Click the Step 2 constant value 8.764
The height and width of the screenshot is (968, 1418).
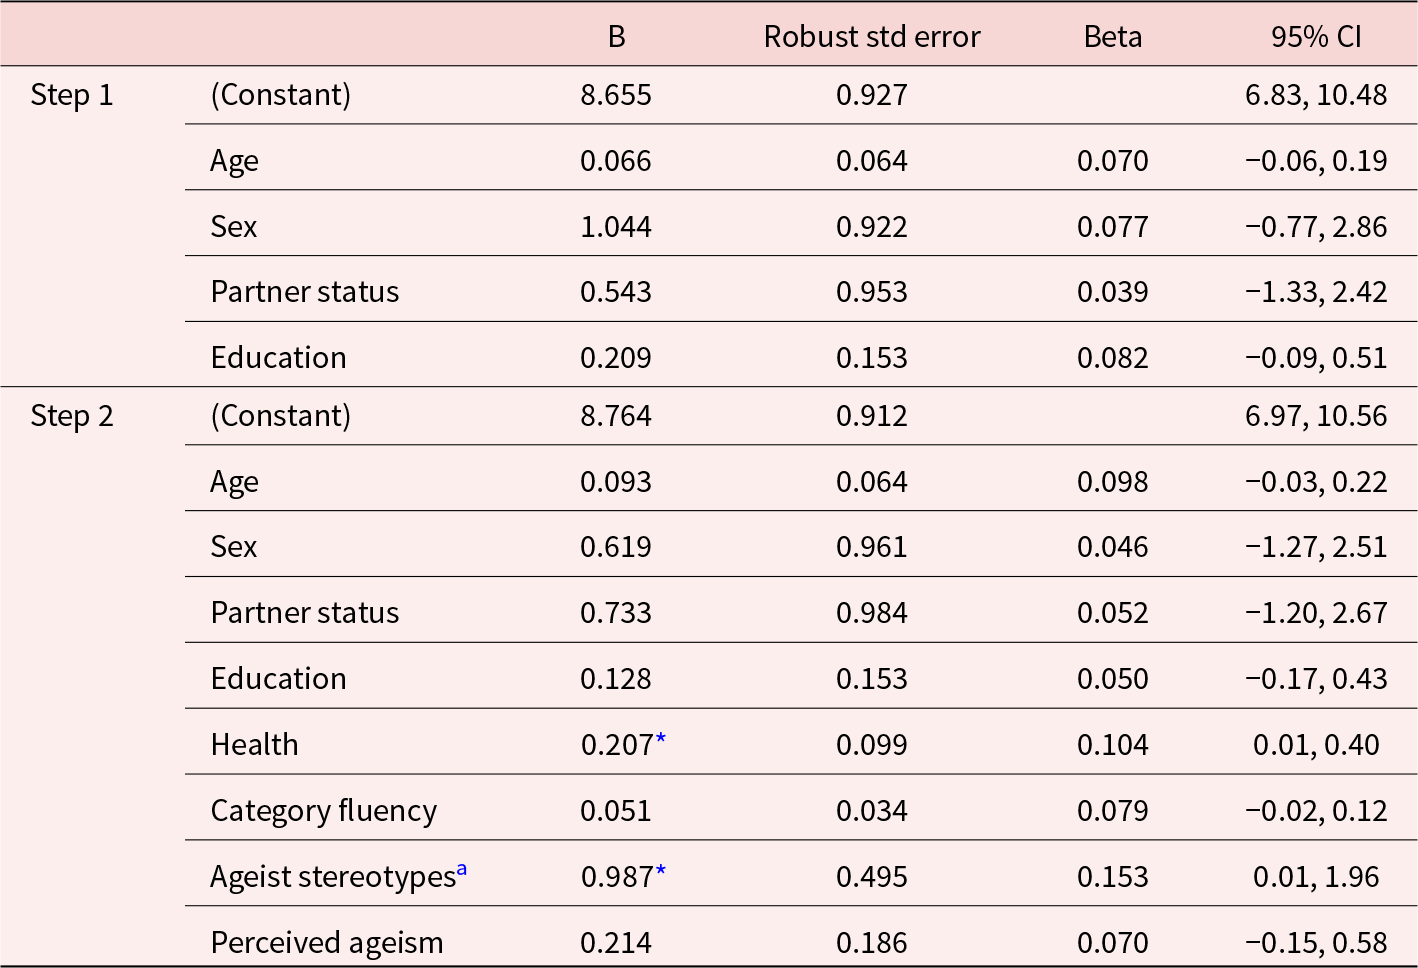pos(615,416)
